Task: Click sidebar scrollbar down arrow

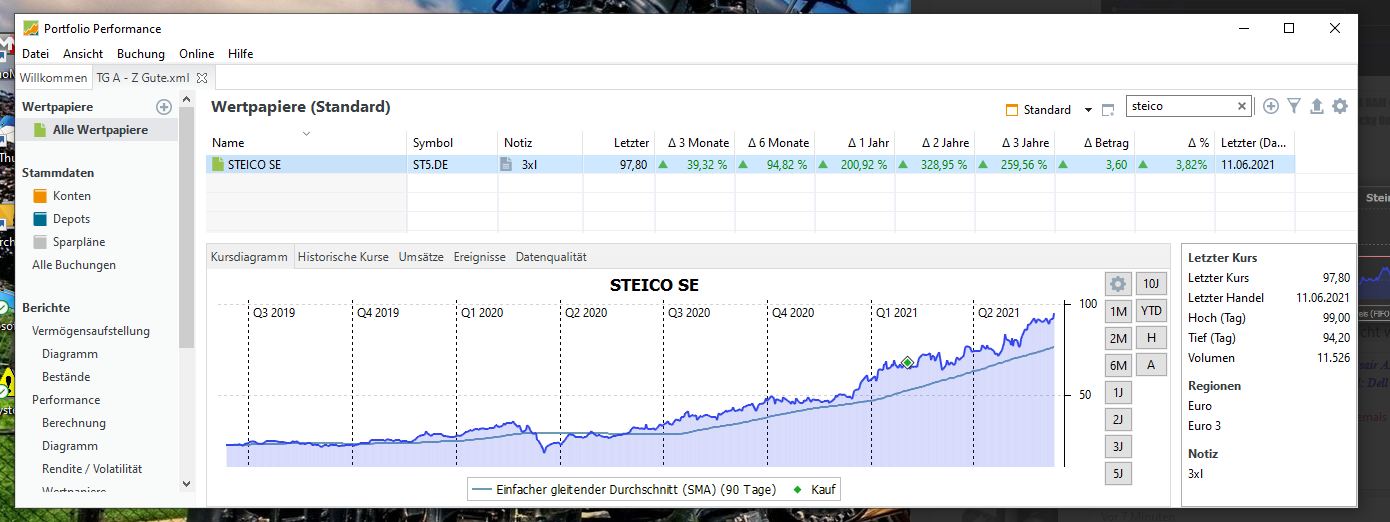Action: point(186,483)
